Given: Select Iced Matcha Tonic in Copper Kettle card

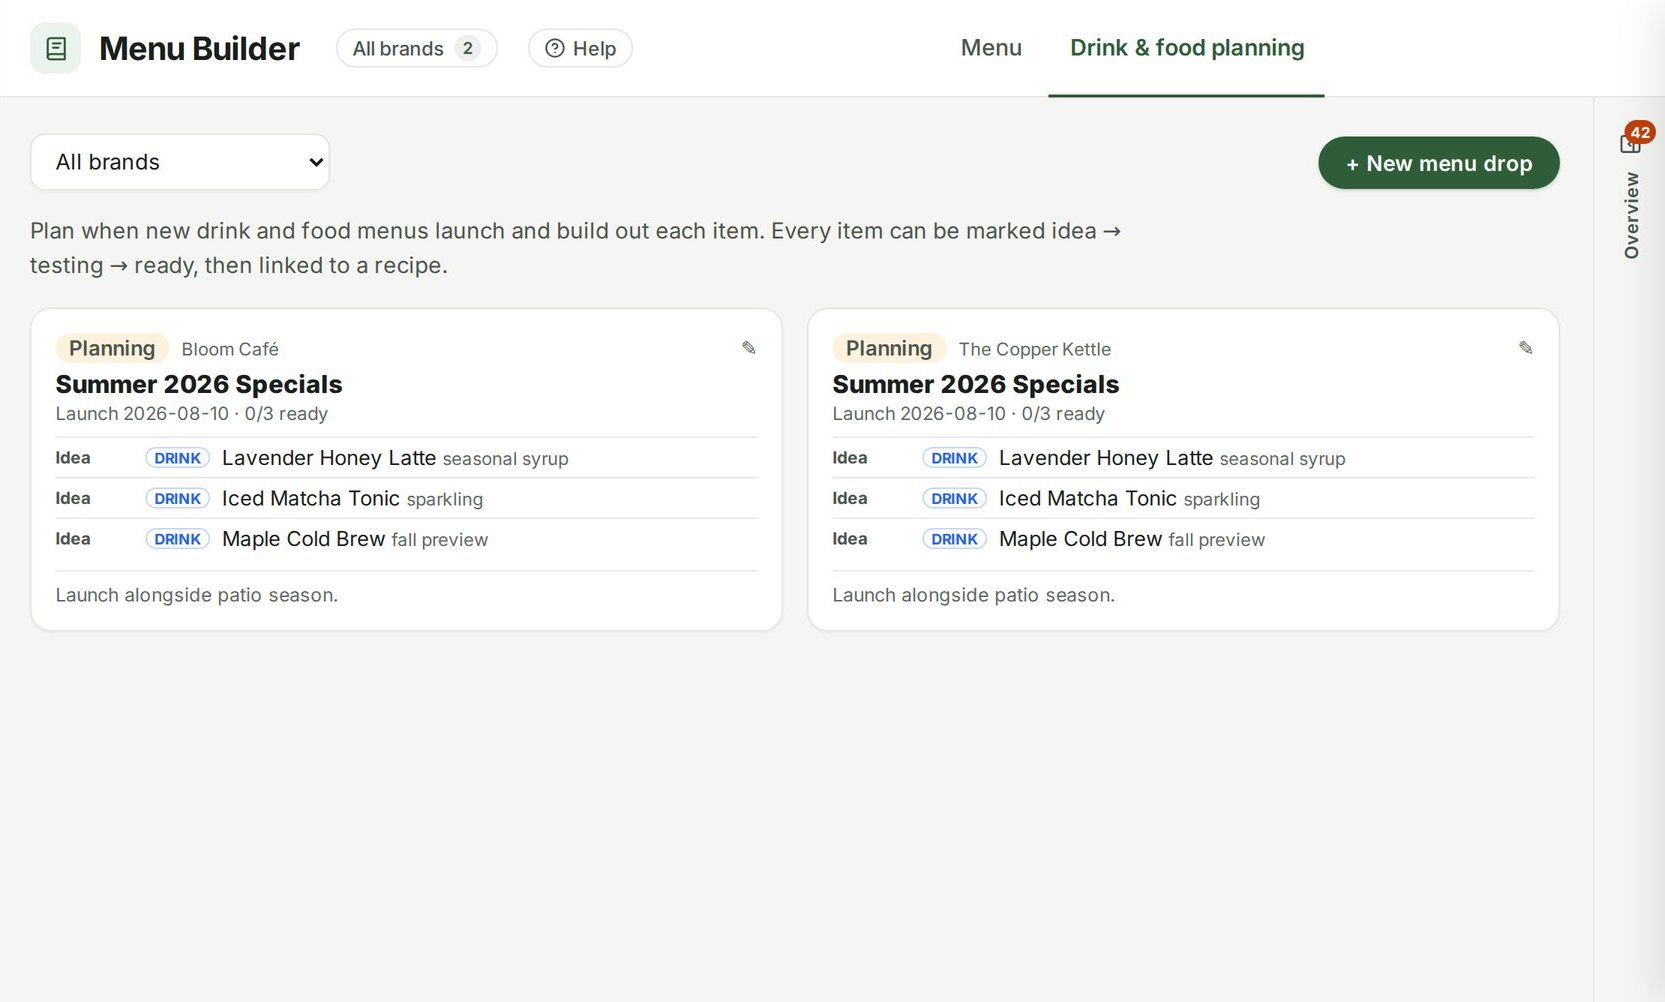Looking at the screenshot, I should 1088,498.
